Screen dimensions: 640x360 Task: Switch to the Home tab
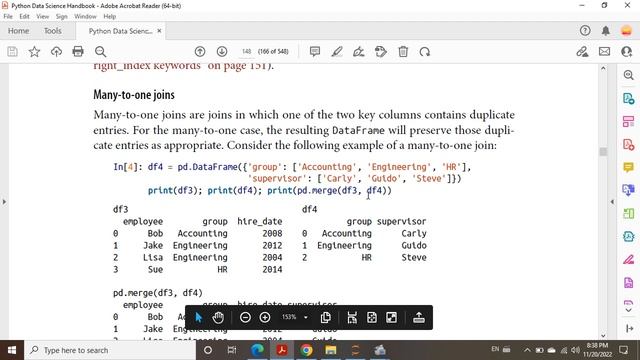[x=18, y=31]
